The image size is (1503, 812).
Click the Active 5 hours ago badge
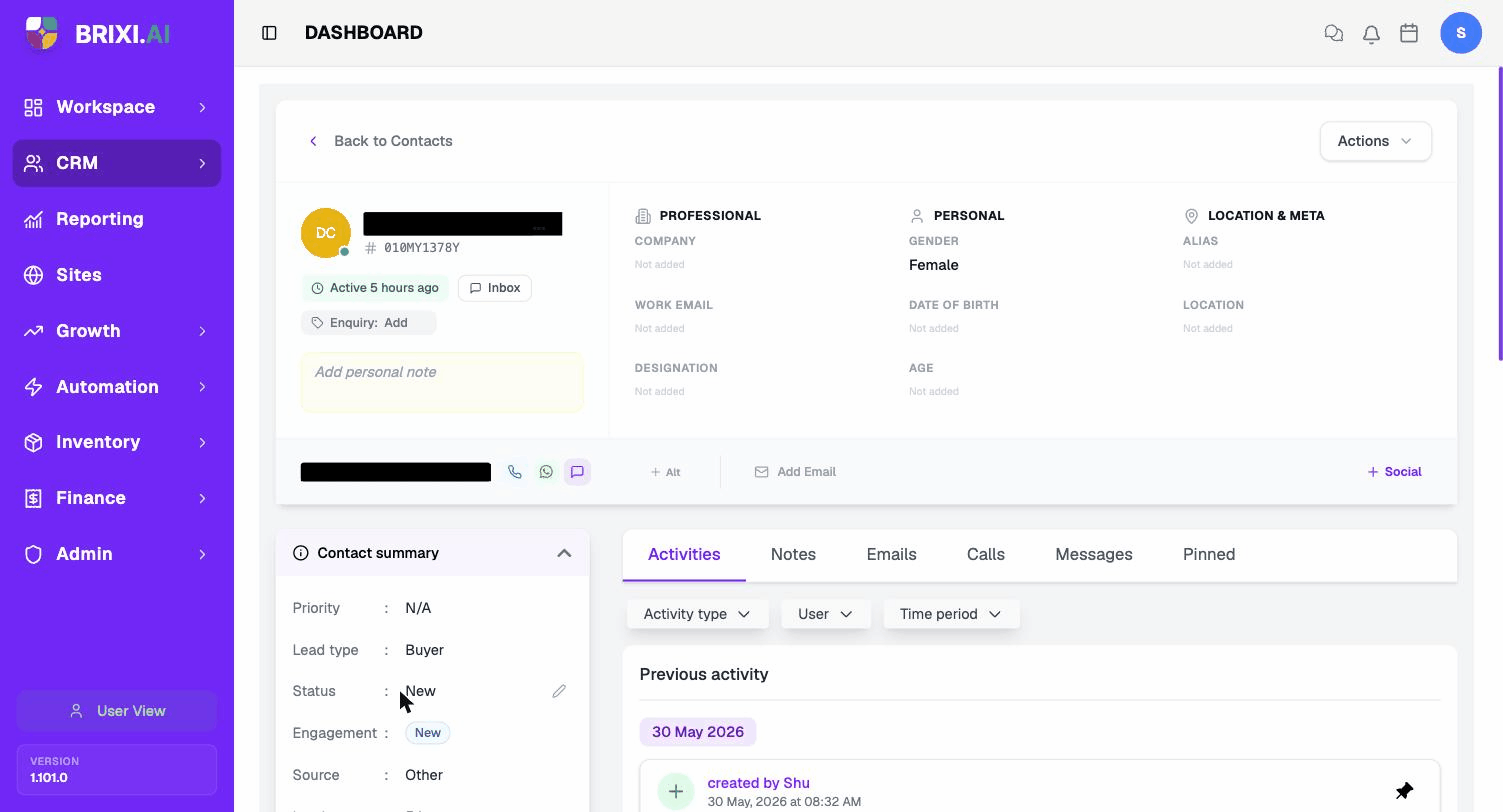375,288
